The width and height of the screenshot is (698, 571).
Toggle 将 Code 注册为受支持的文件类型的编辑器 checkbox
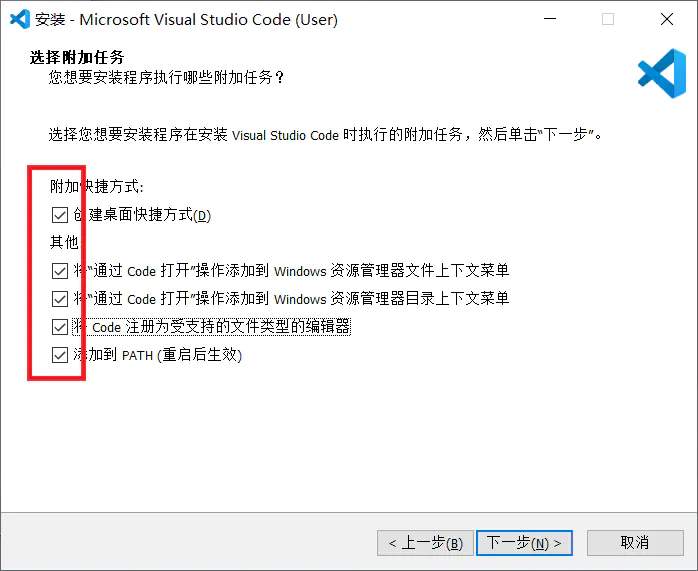coord(60,327)
